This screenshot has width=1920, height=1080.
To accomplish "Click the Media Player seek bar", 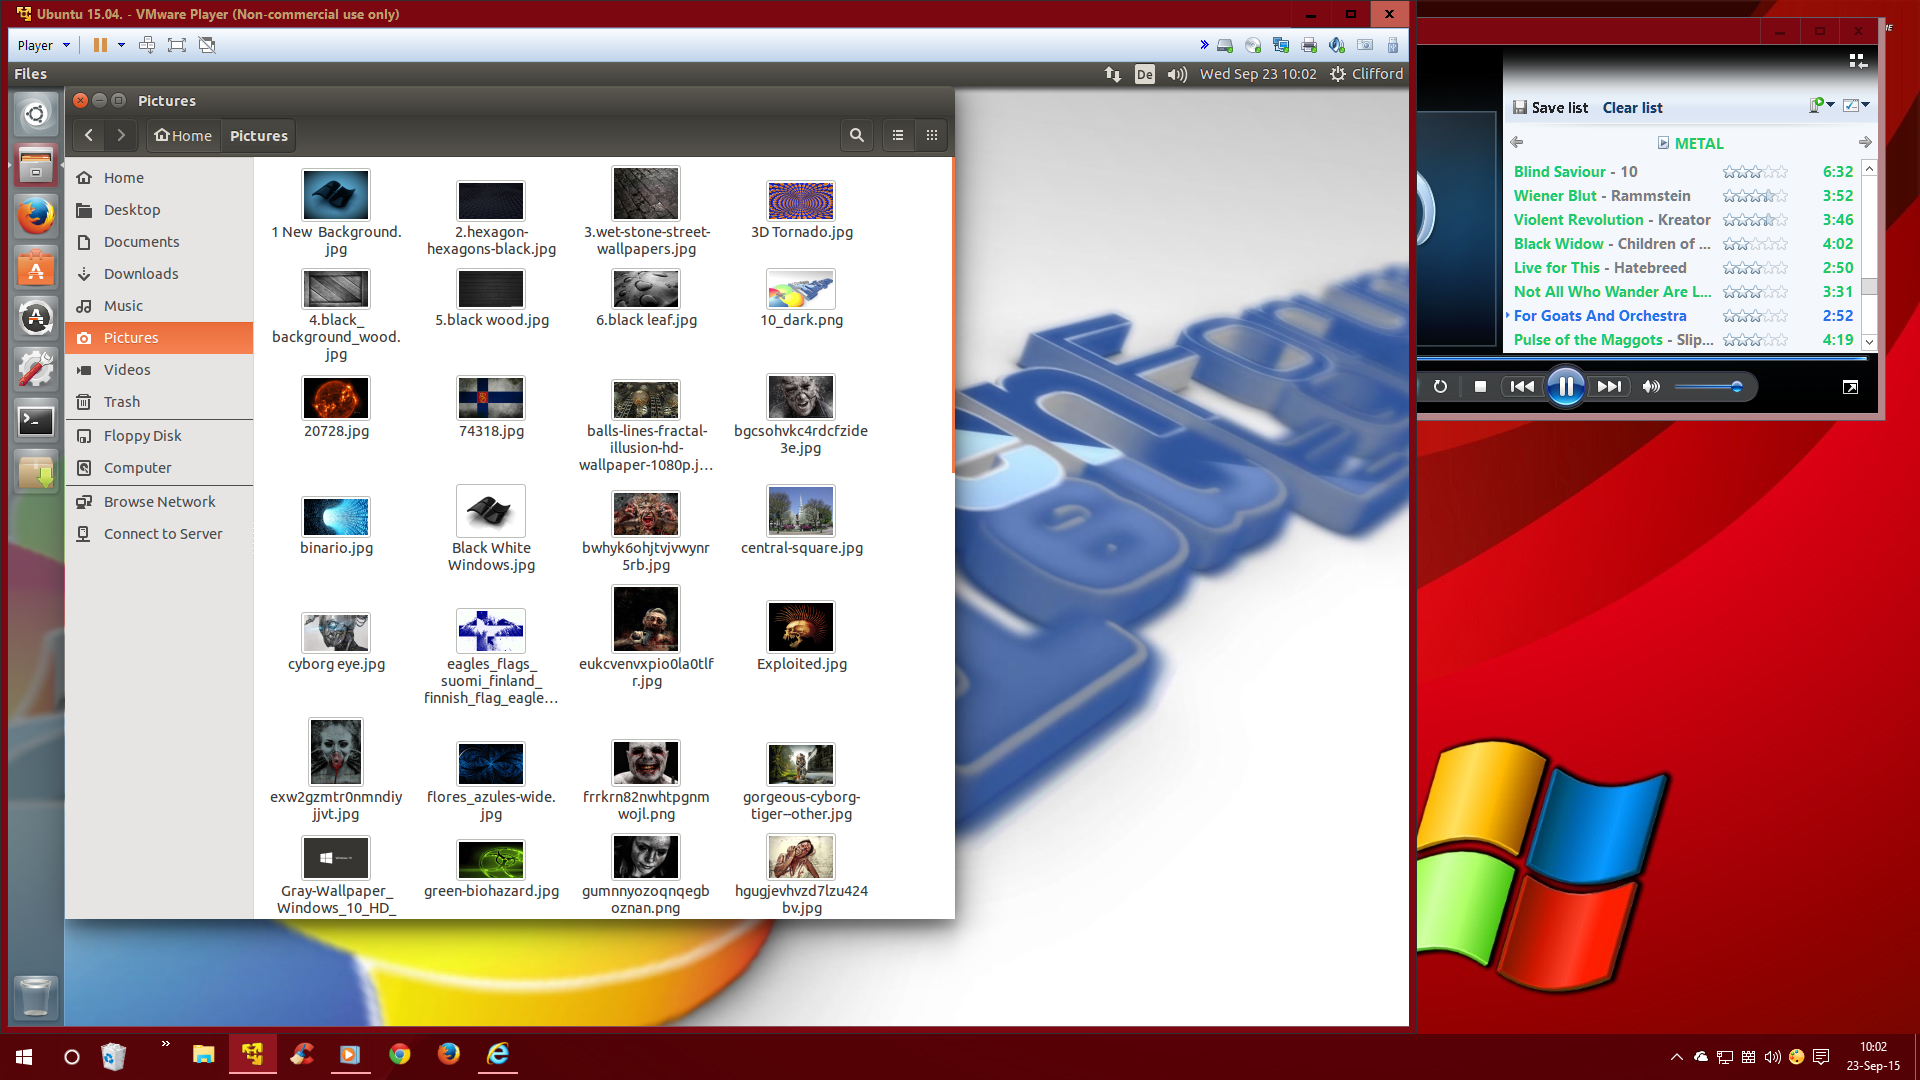I will coord(1642,357).
